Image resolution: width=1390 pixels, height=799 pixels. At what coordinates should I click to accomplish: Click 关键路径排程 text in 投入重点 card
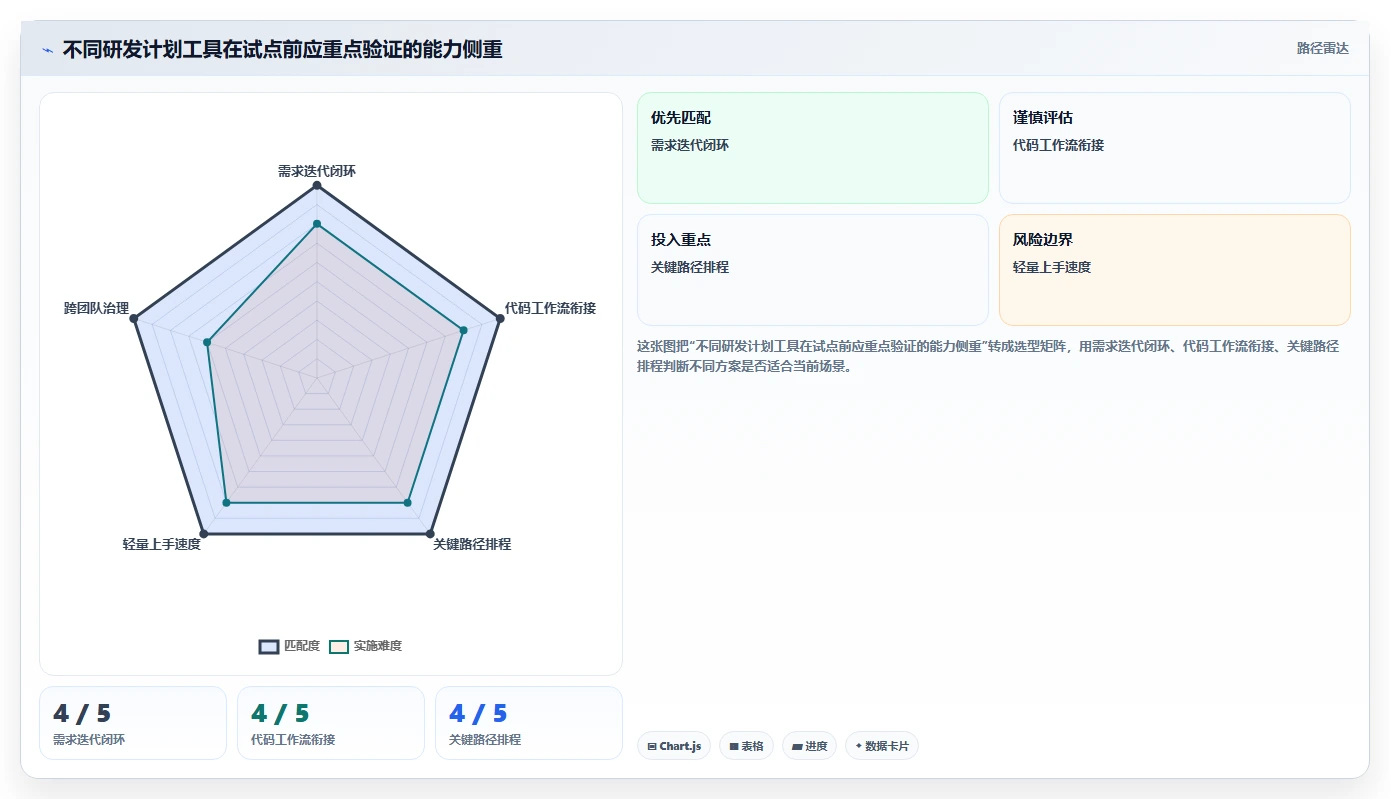click(690, 267)
